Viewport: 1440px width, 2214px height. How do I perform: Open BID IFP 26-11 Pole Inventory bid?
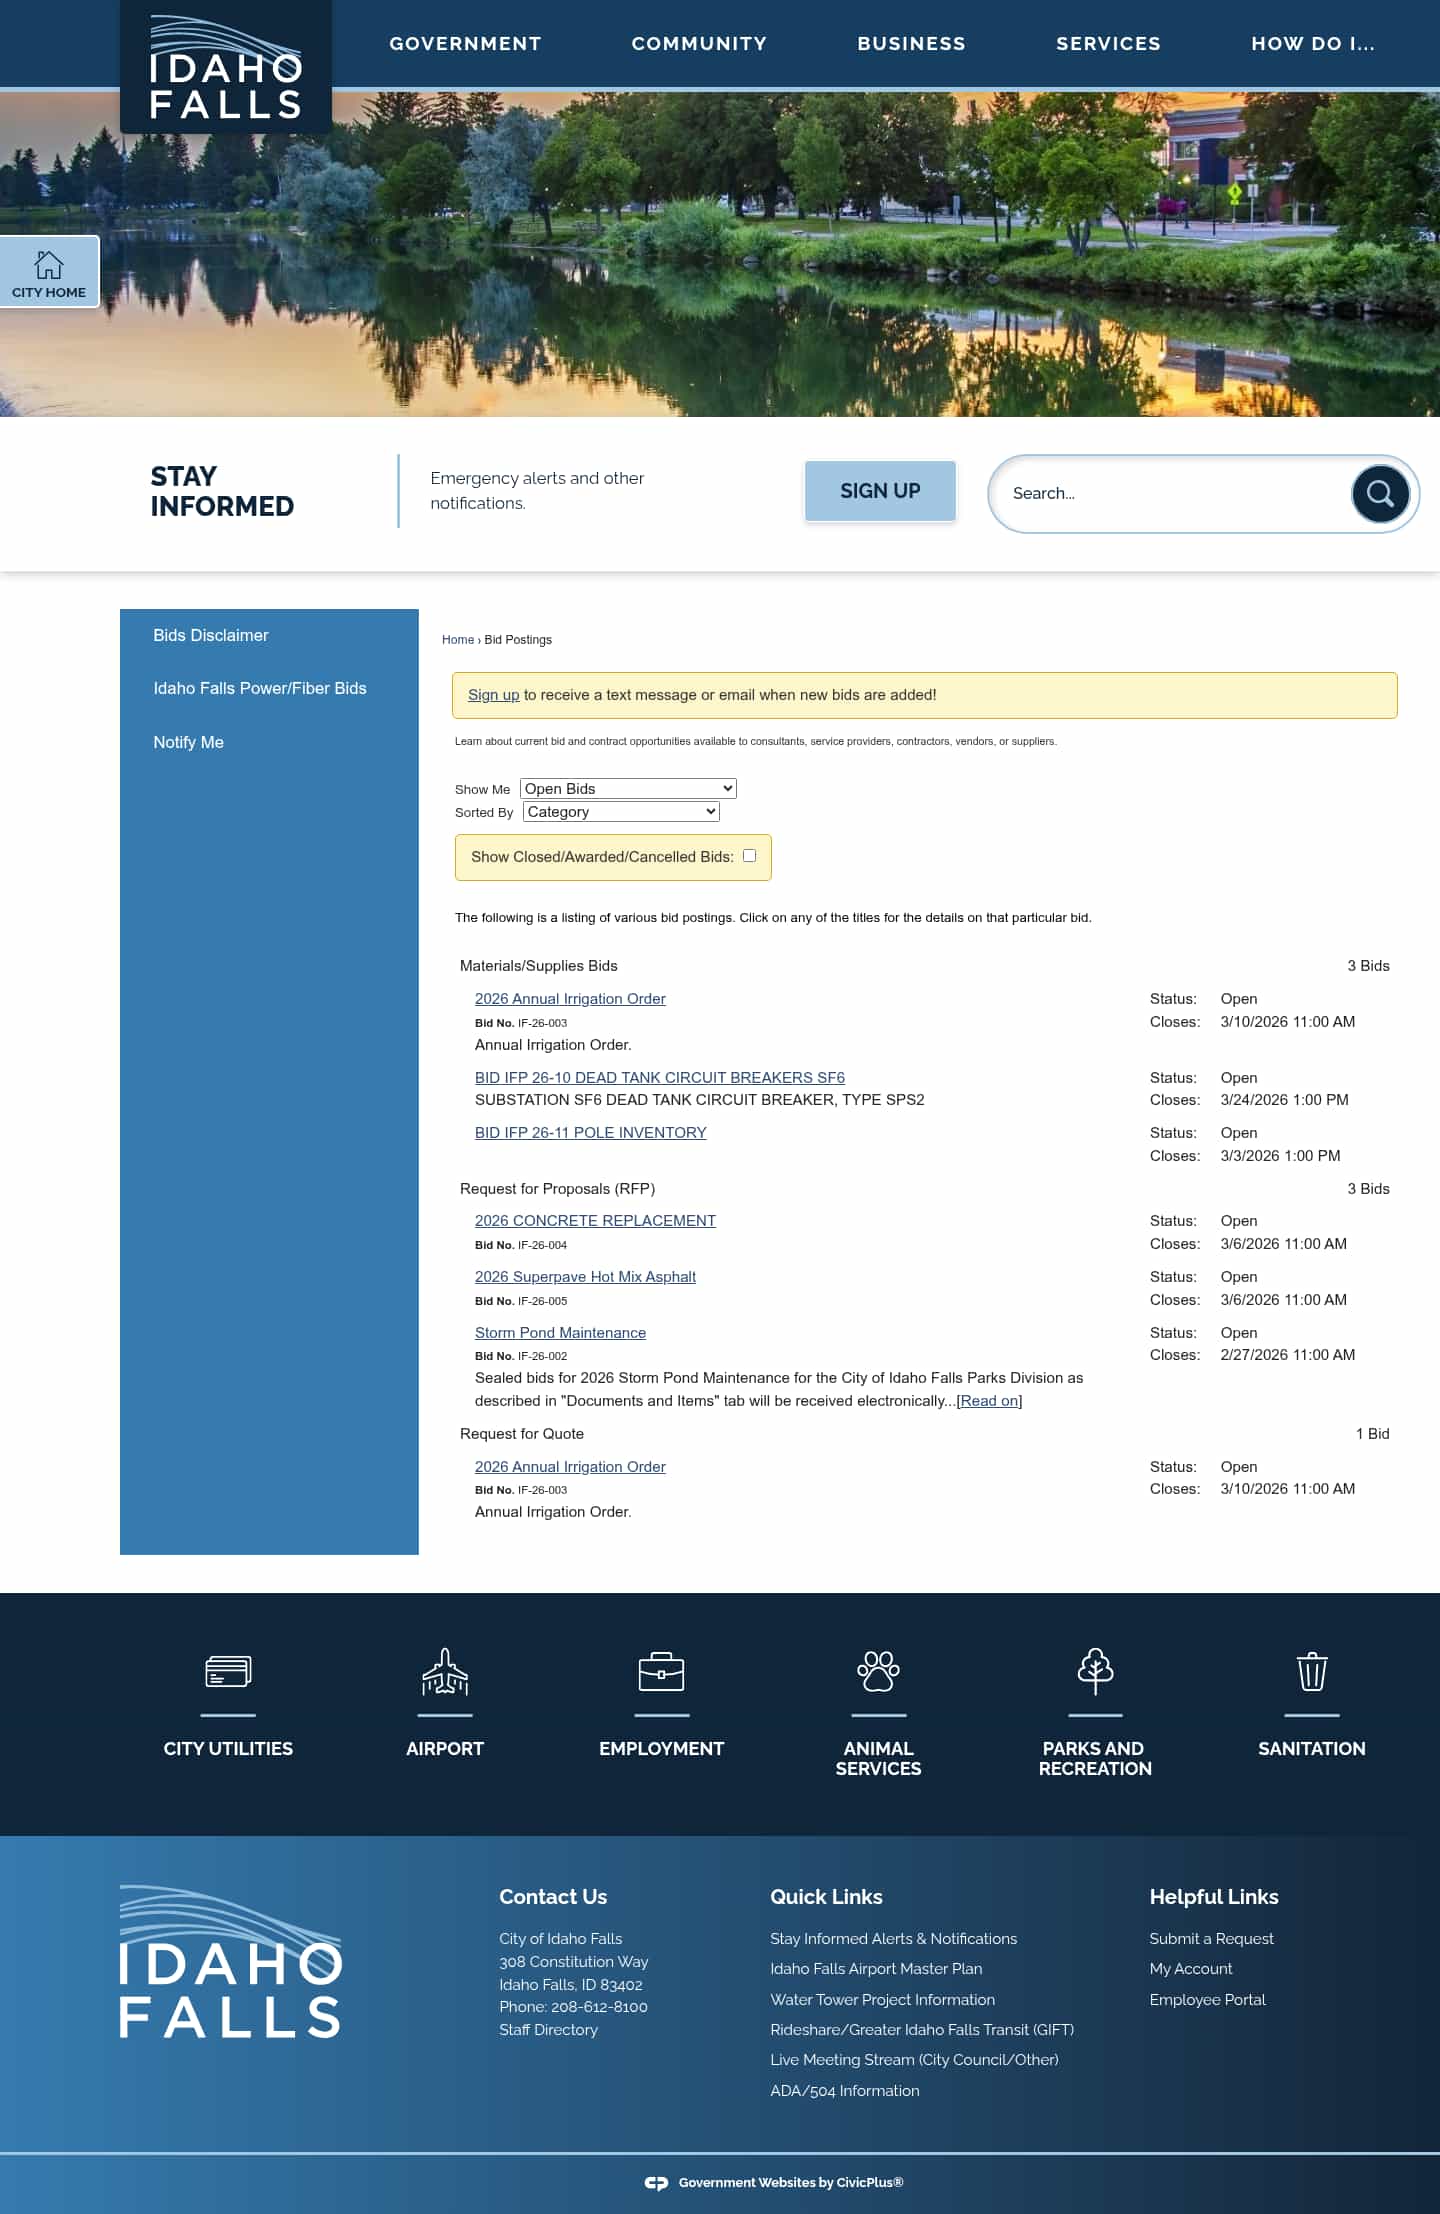pyautogui.click(x=591, y=1132)
